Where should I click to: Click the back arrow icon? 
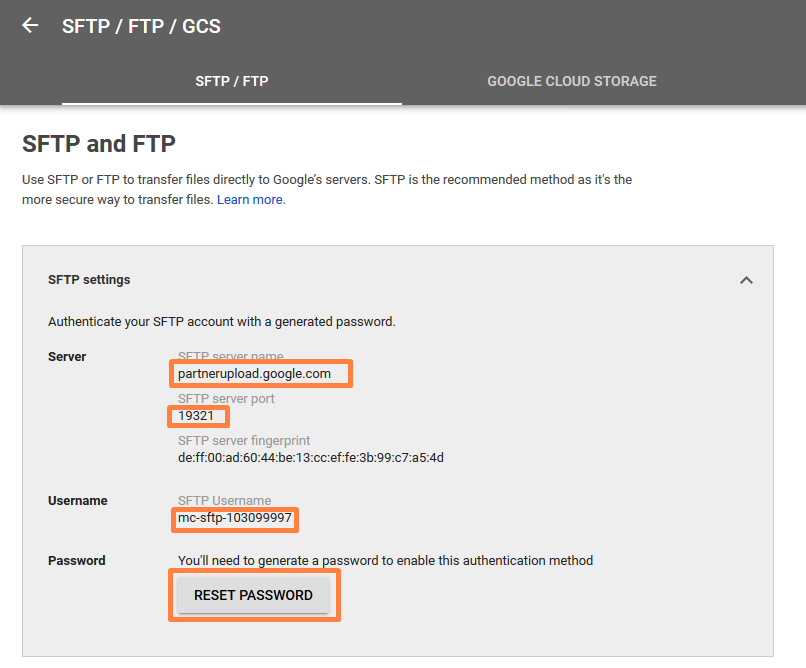[x=30, y=26]
